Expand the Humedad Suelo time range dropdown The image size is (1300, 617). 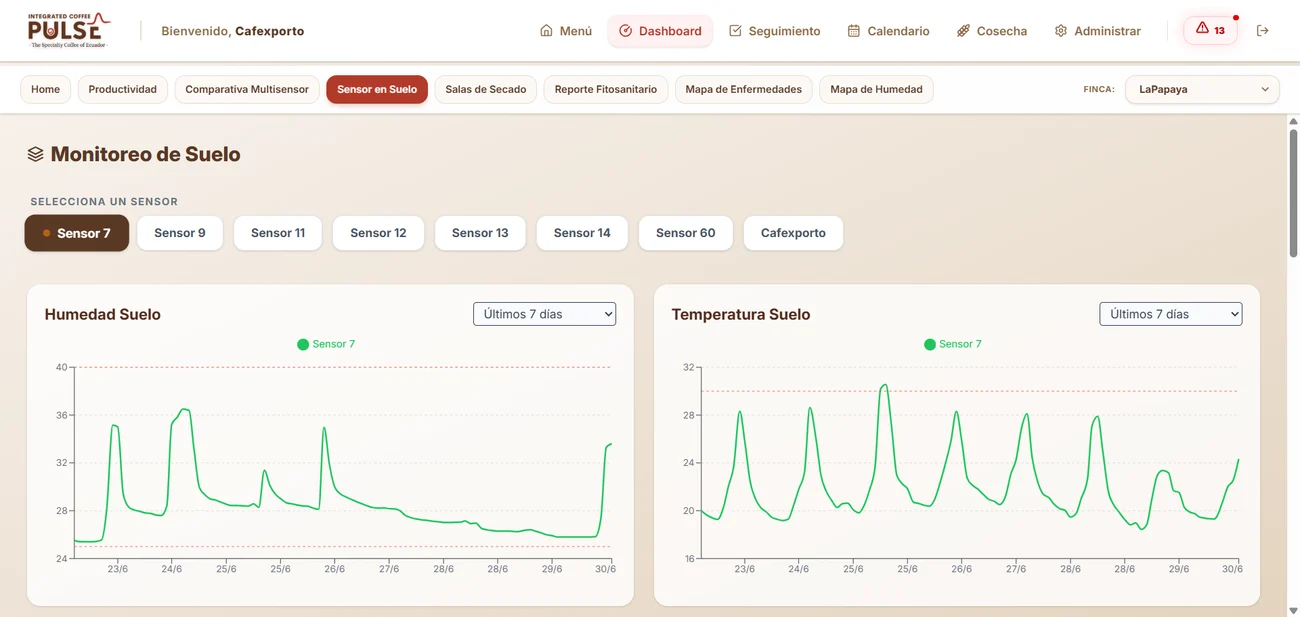(544, 314)
